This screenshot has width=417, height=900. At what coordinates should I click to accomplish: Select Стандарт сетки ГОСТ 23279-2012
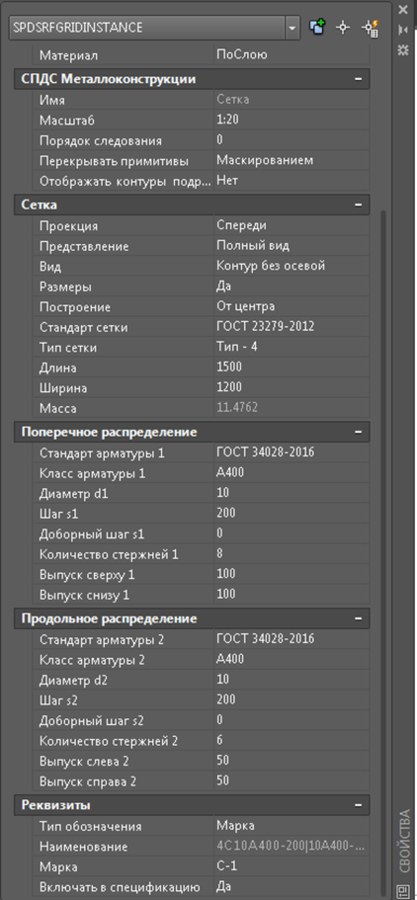291,327
